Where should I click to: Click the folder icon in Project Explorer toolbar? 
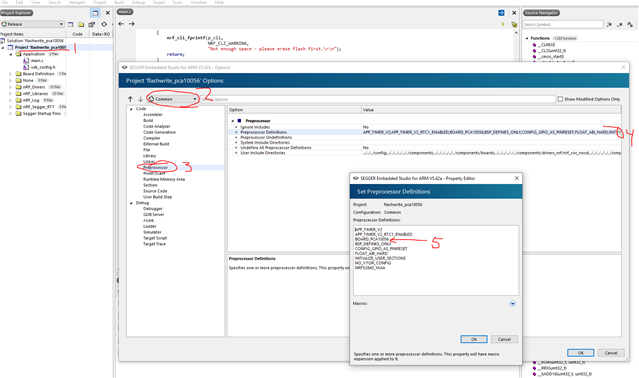(81, 24)
